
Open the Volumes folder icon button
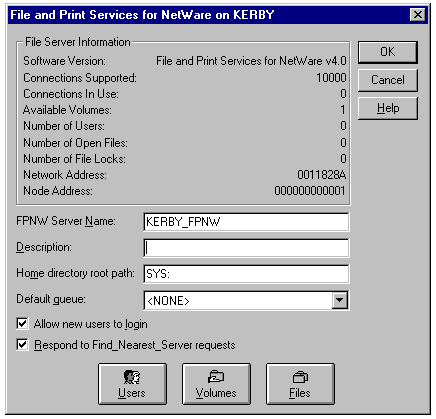click(x=216, y=384)
